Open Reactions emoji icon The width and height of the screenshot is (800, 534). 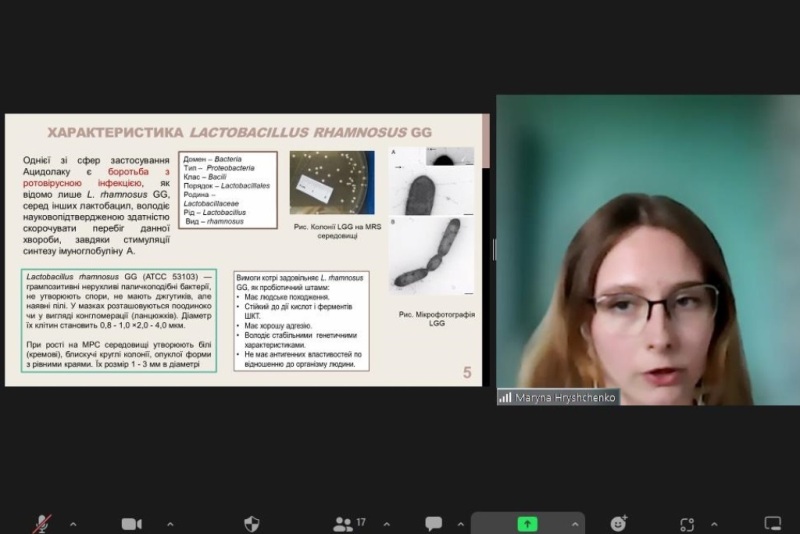[x=619, y=523]
